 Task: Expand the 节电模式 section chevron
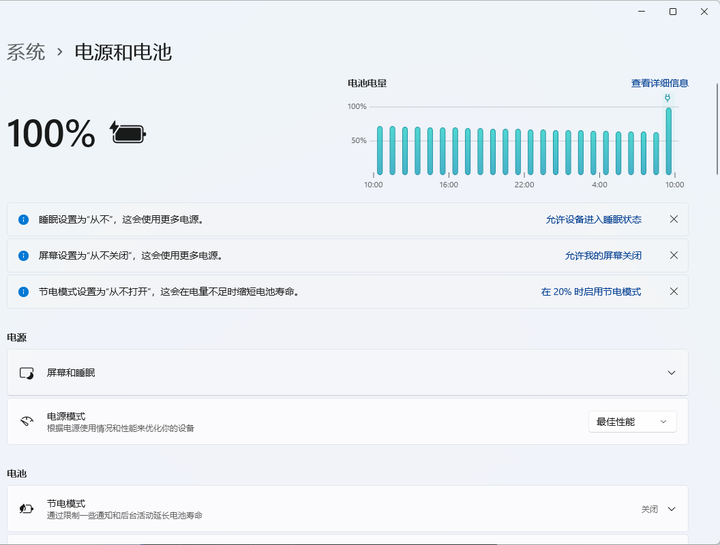coord(671,509)
